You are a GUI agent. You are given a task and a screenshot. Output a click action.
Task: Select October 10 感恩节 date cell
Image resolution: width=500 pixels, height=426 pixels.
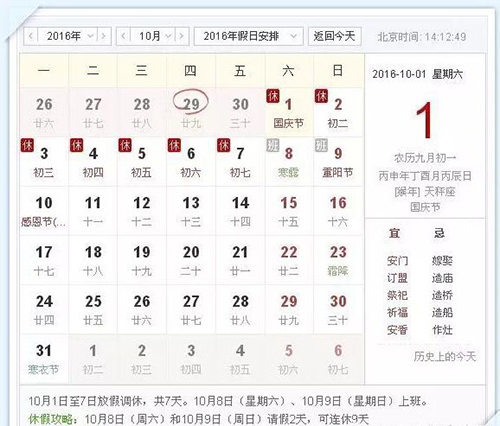click(44, 211)
